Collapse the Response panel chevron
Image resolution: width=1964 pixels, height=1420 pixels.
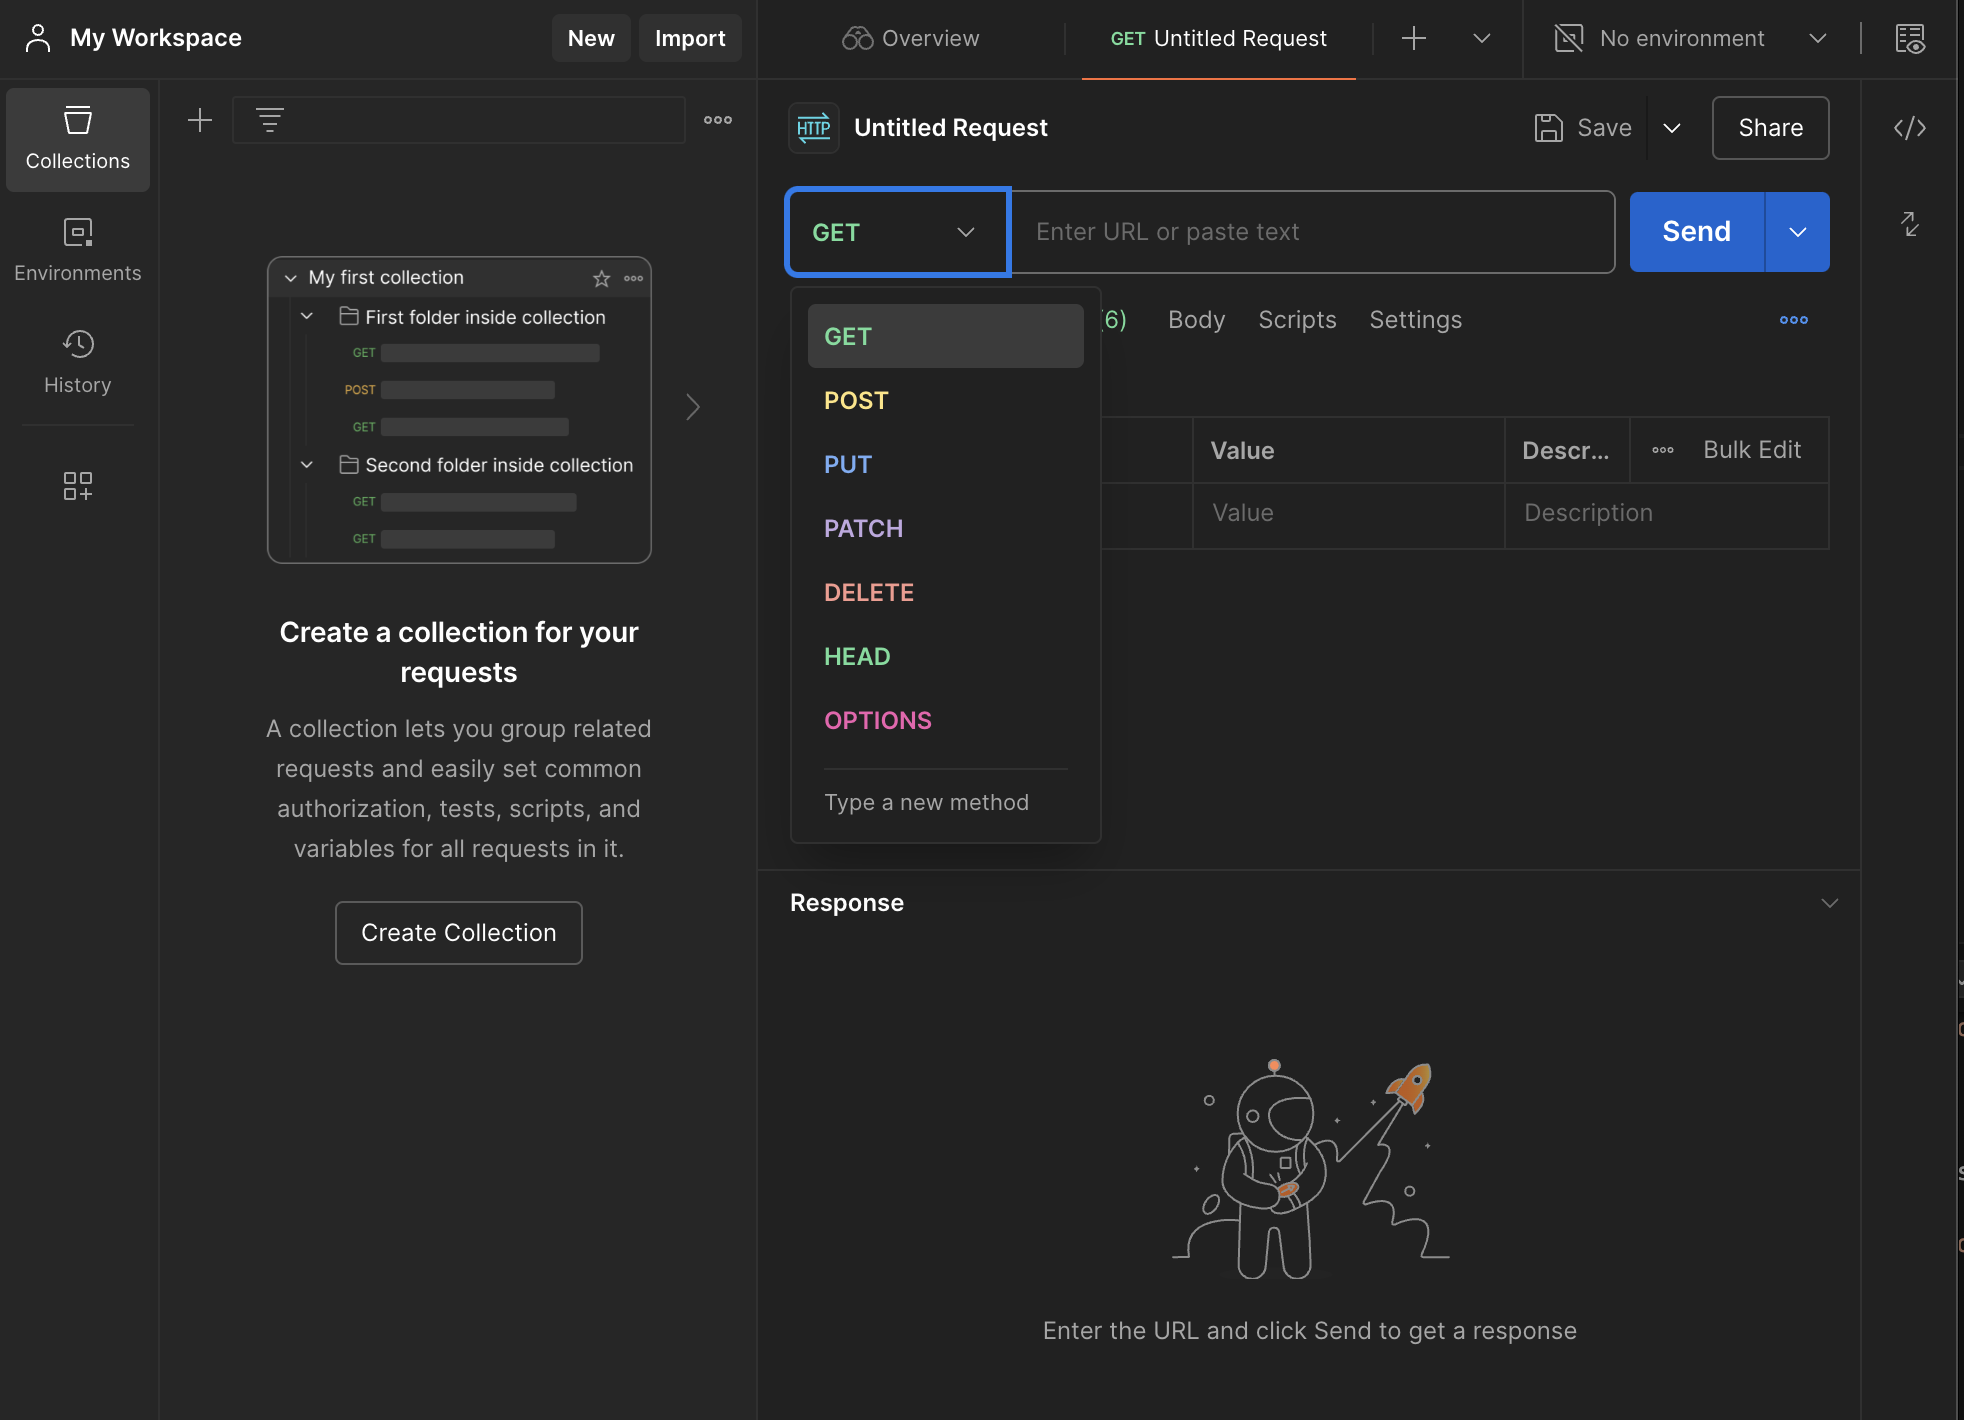(x=1829, y=903)
